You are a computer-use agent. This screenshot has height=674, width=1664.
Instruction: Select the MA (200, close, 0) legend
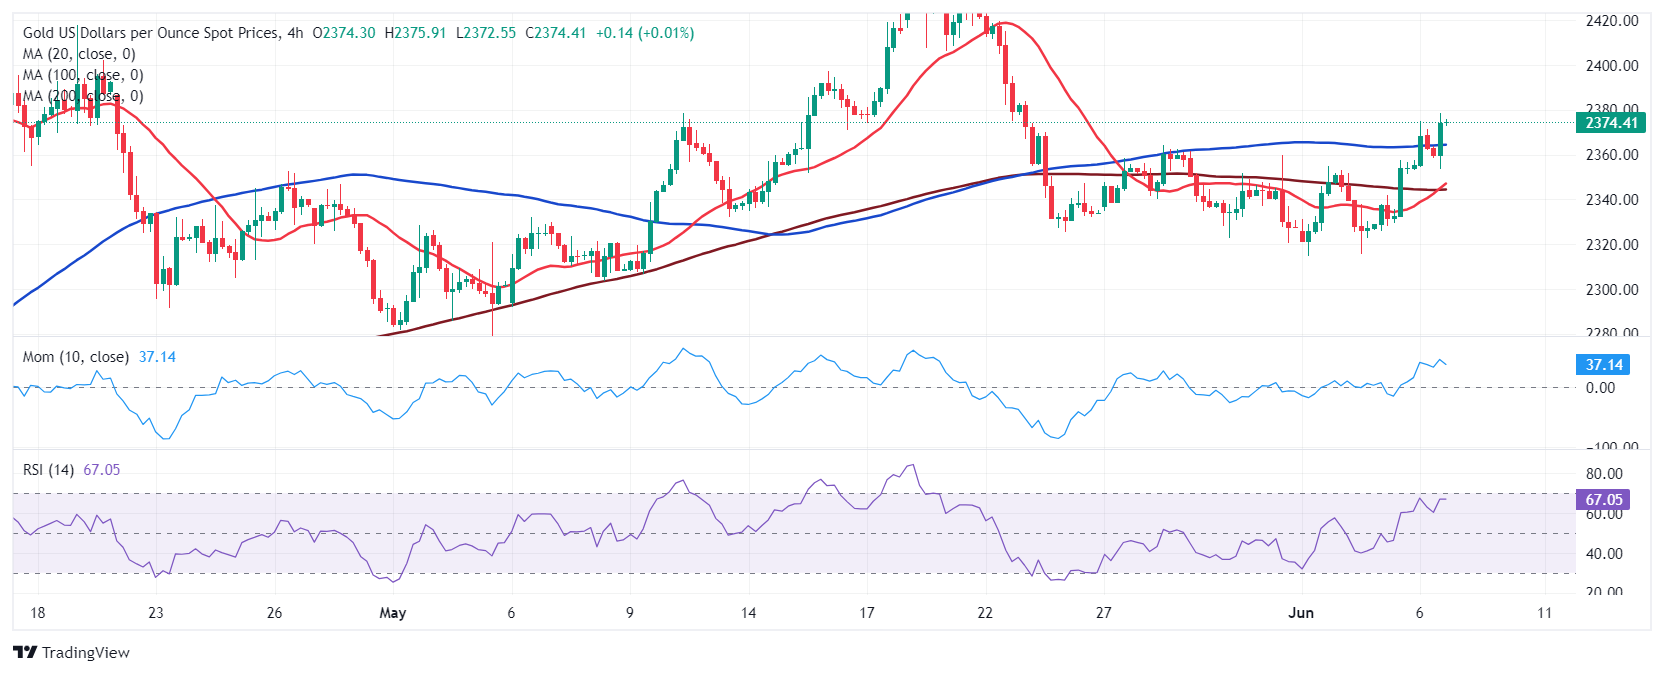click(83, 96)
